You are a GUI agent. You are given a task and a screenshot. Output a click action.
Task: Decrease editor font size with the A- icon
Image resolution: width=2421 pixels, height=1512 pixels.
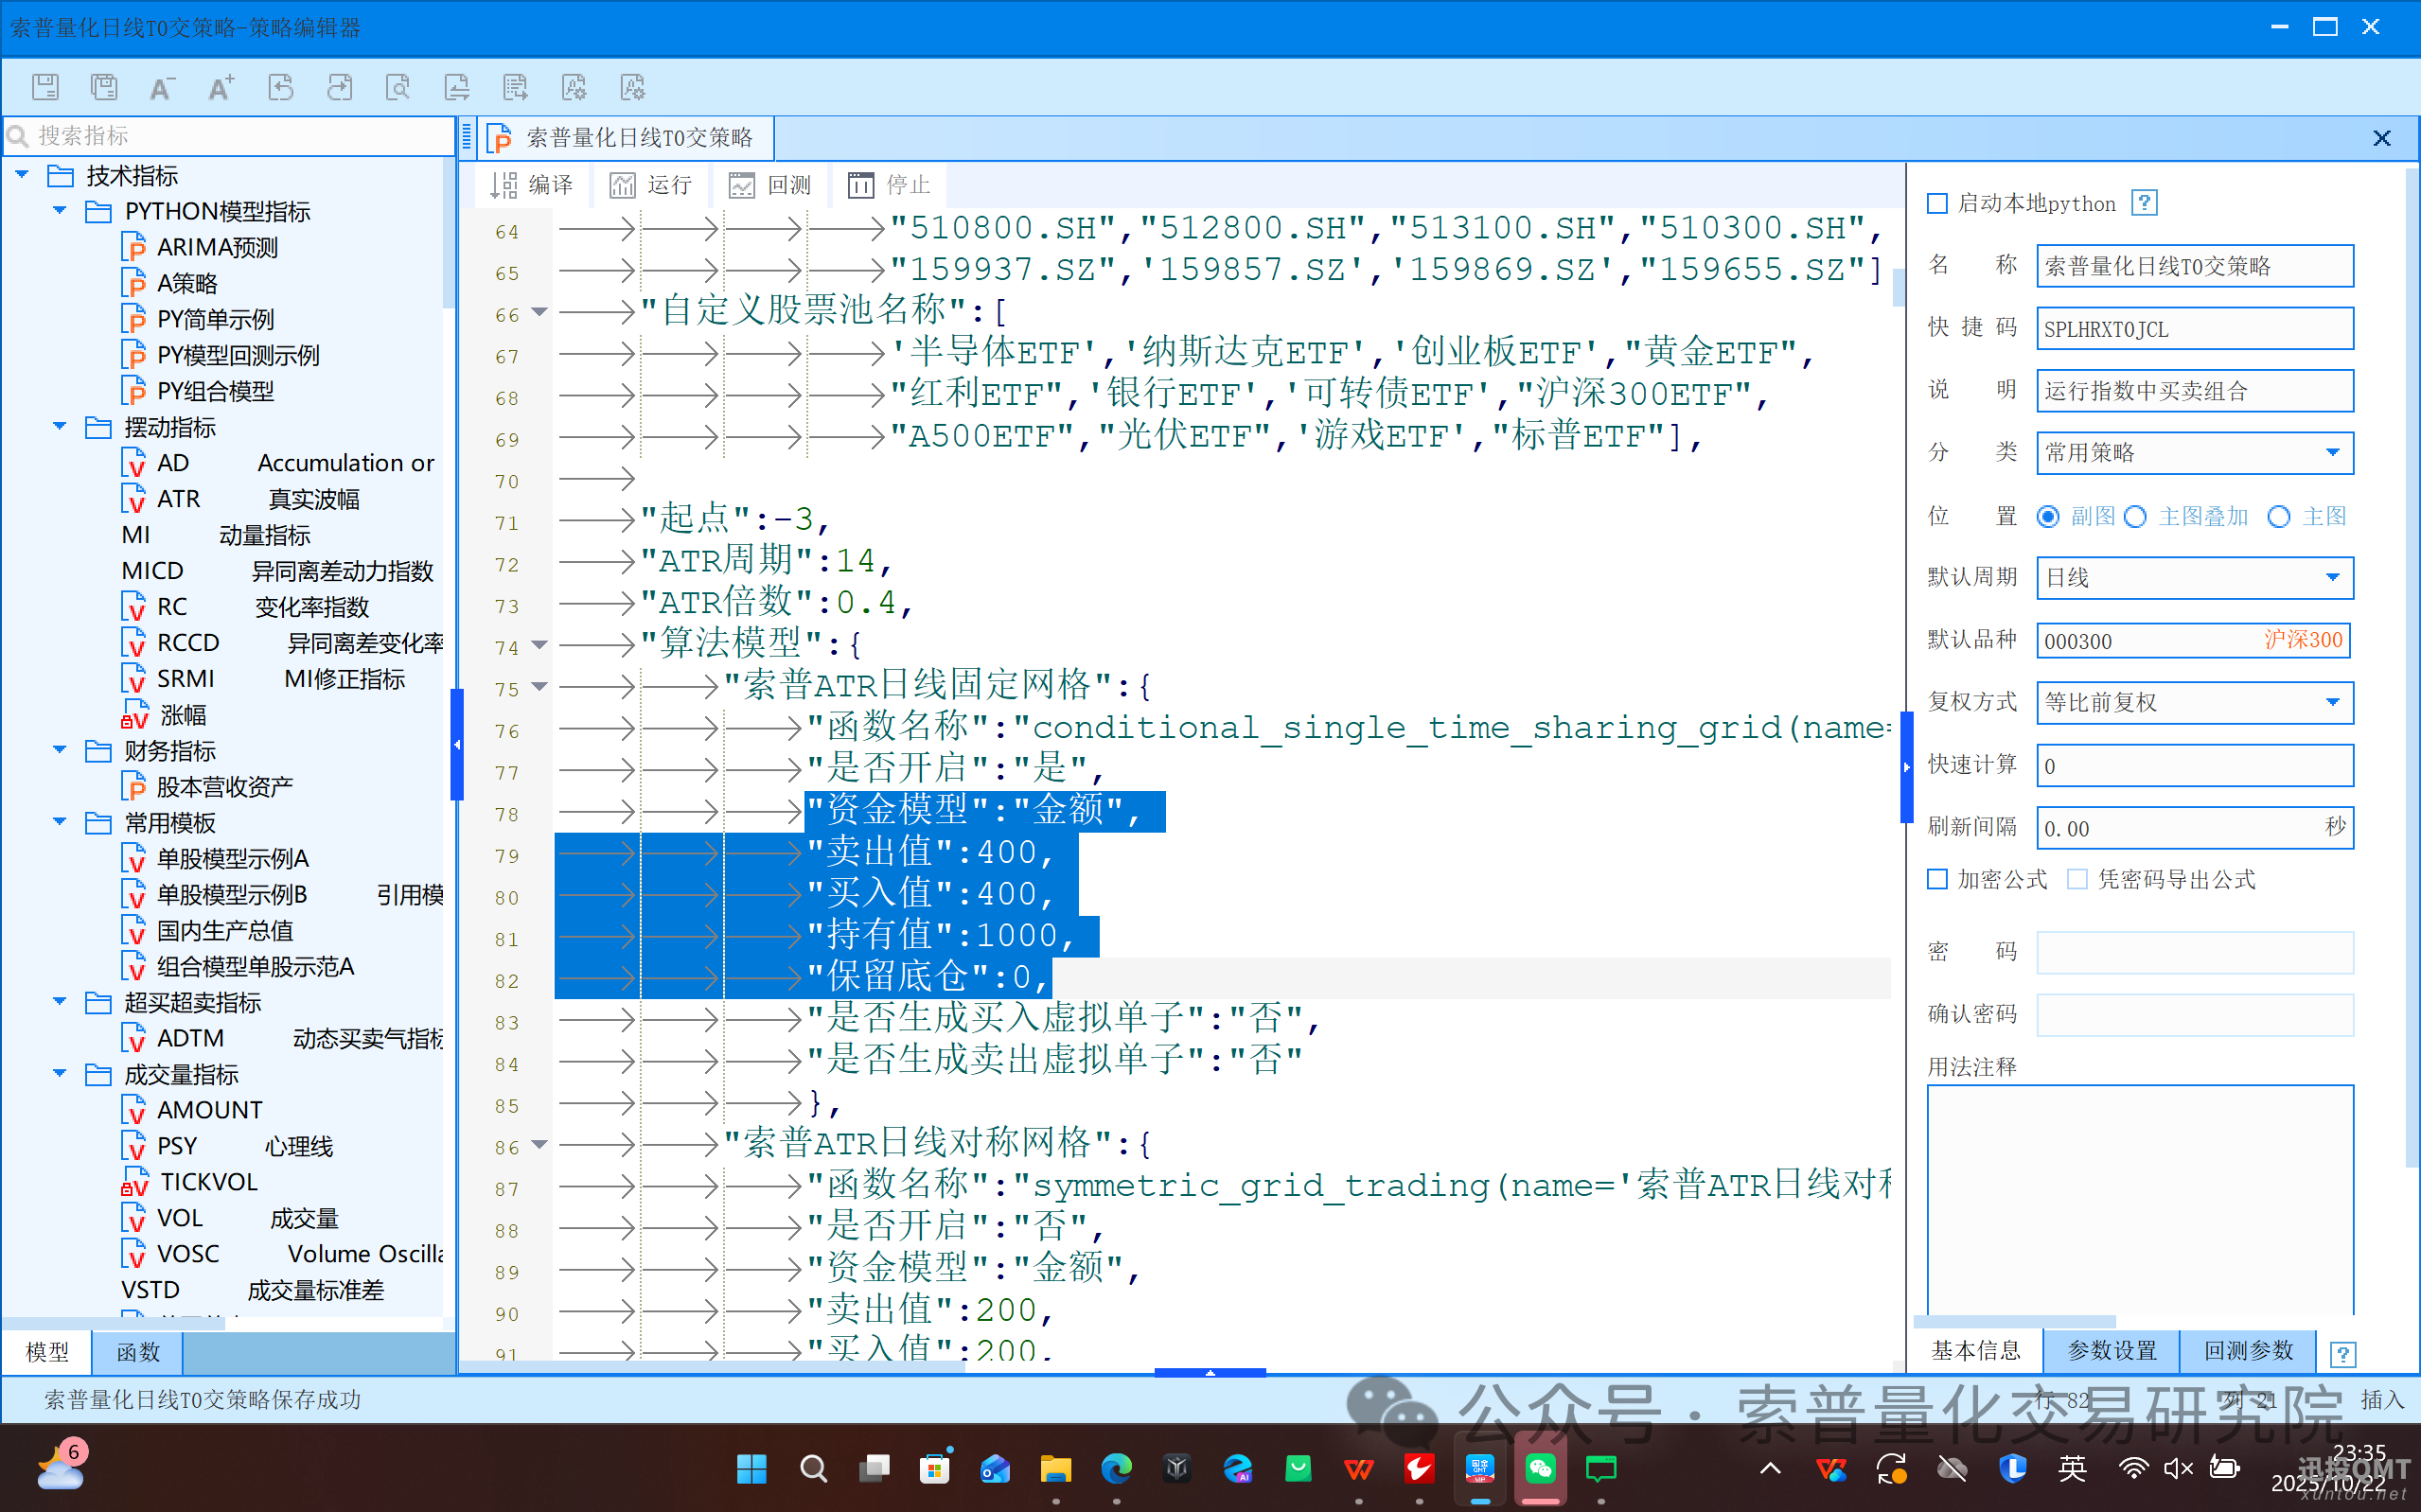[162, 87]
